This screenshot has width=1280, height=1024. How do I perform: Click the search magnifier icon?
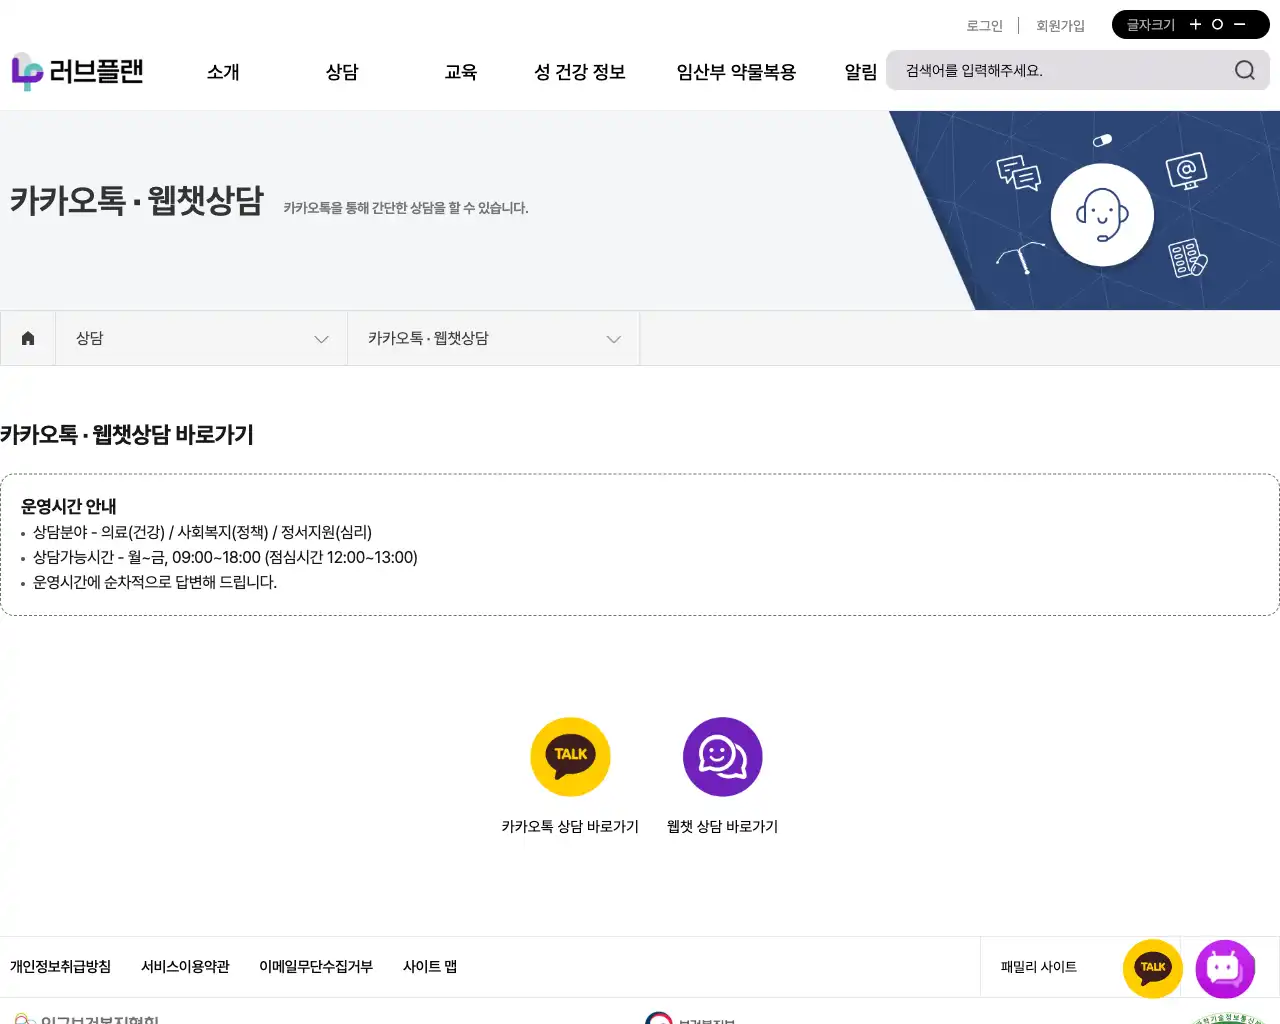[1244, 70]
